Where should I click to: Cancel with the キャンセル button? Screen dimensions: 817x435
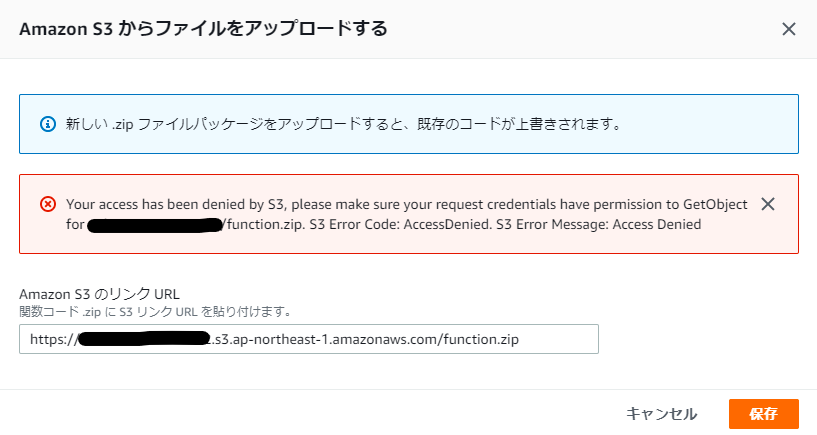pyautogui.click(x=661, y=414)
